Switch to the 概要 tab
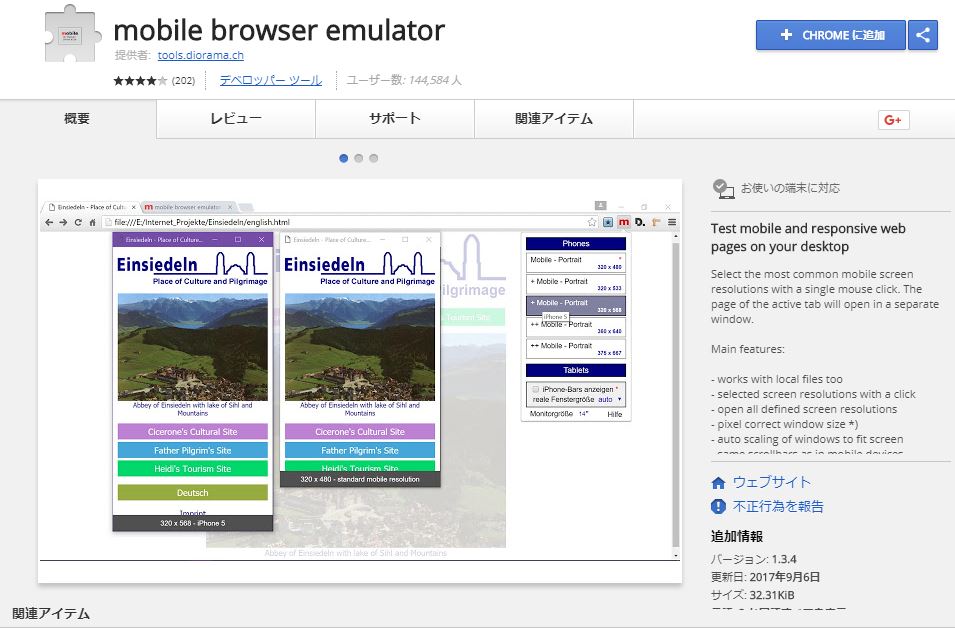This screenshot has width=955, height=628. (77, 118)
